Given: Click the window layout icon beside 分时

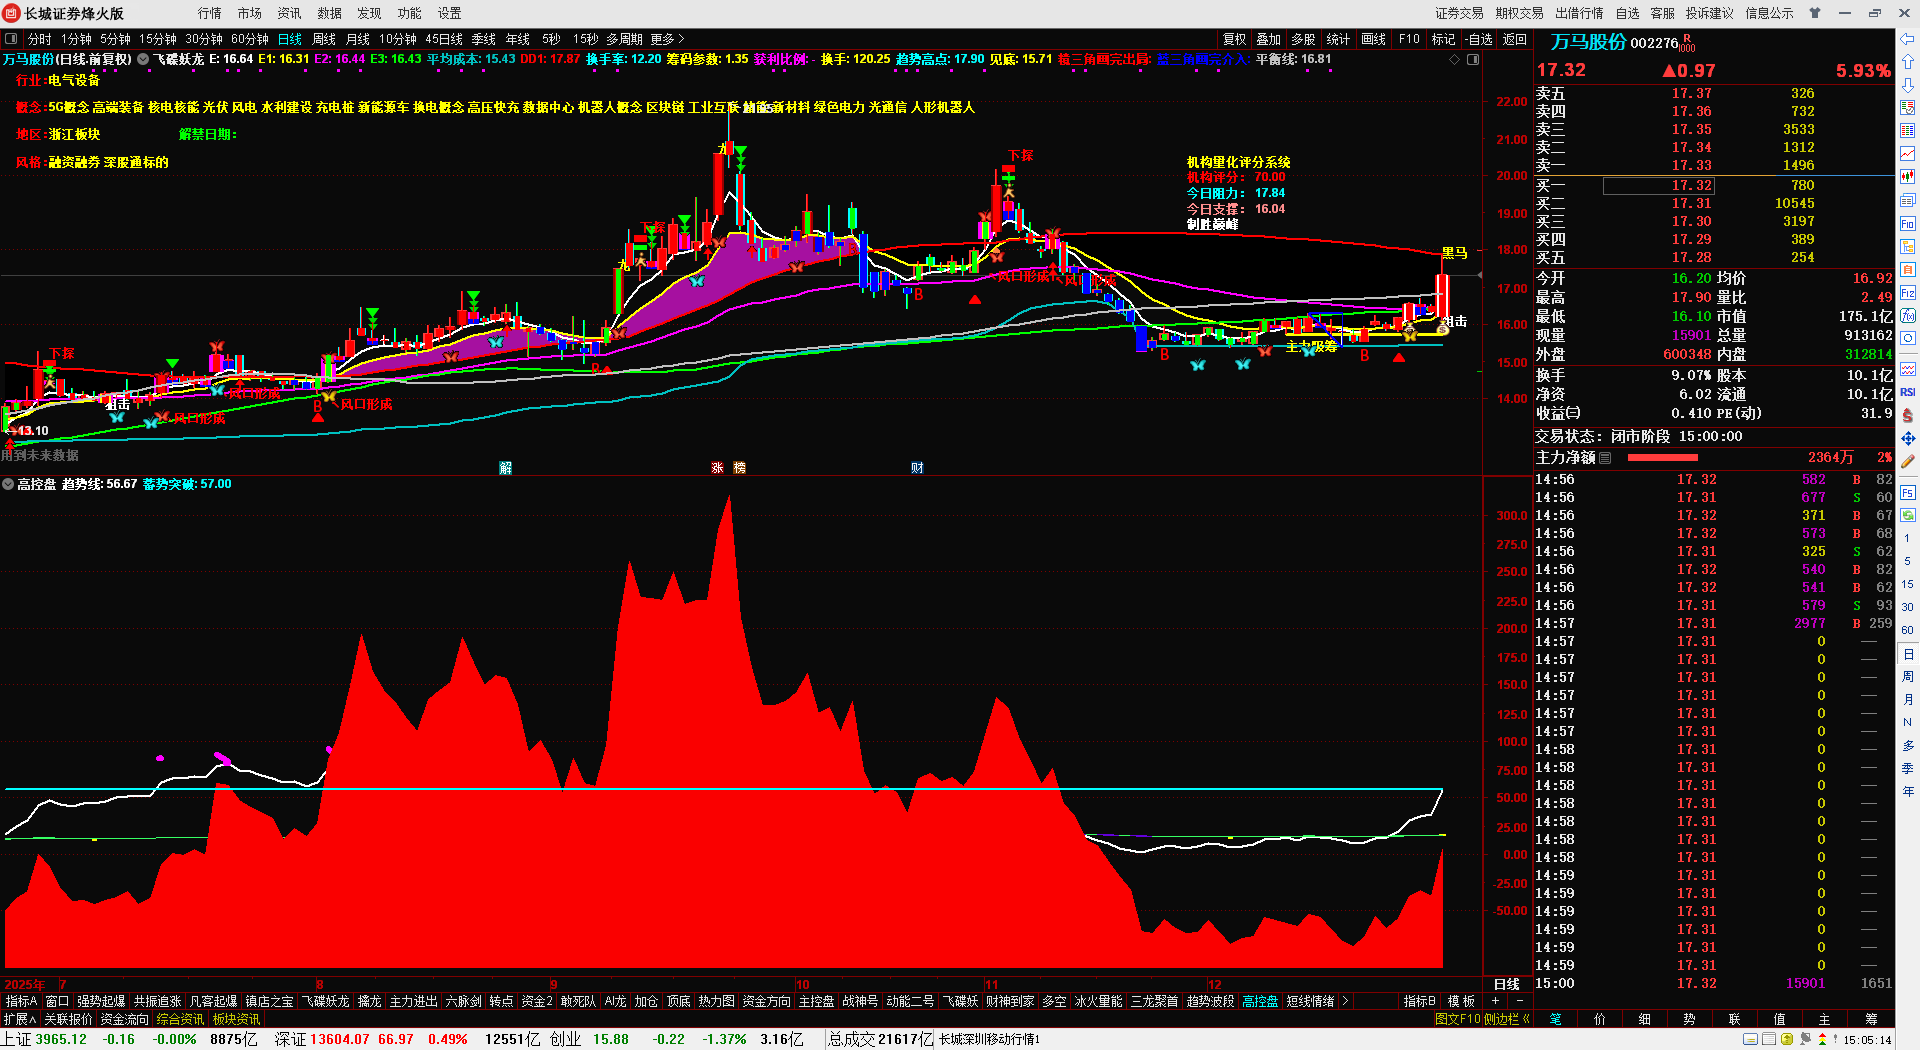Looking at the screenshot, I should coord(11,39).
